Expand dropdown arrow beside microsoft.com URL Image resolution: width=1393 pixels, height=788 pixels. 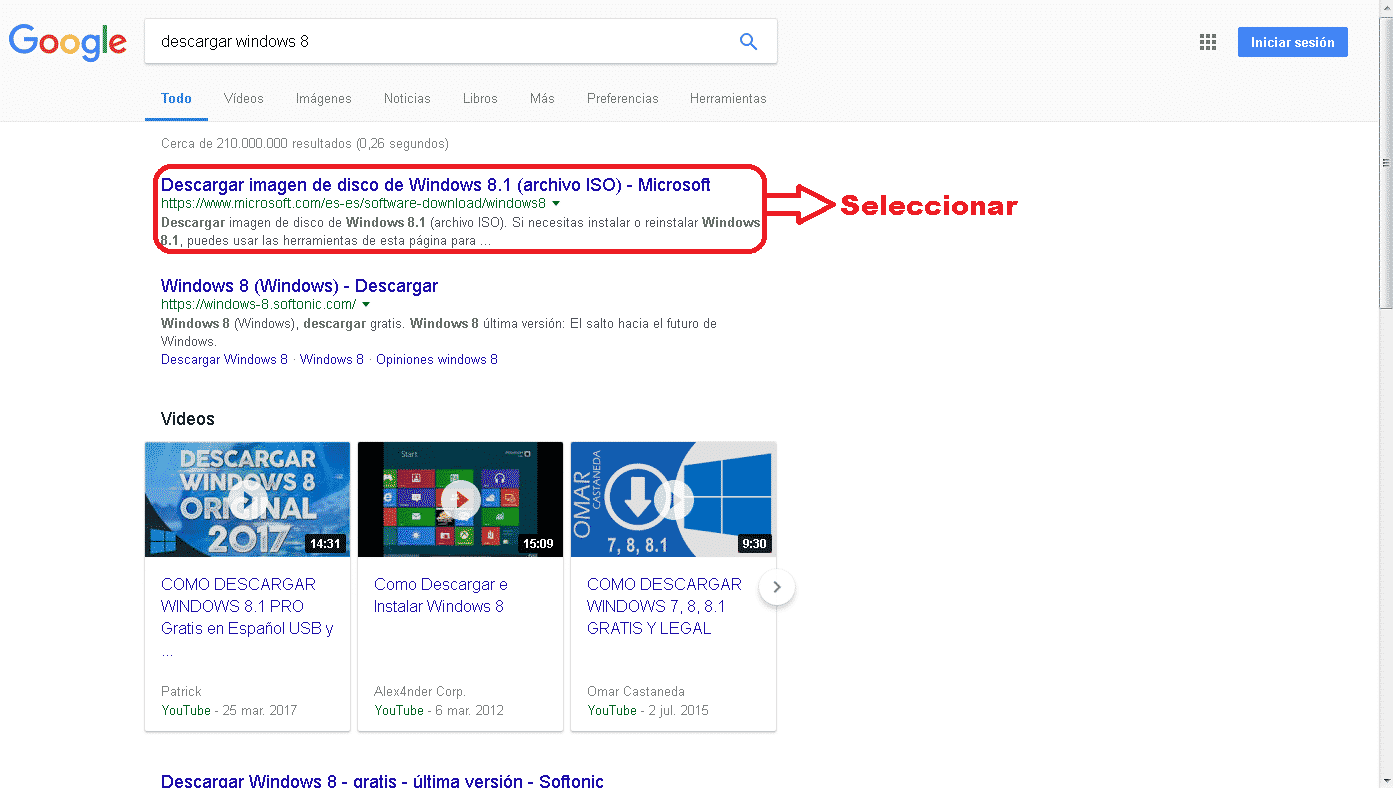coord(557,204)
